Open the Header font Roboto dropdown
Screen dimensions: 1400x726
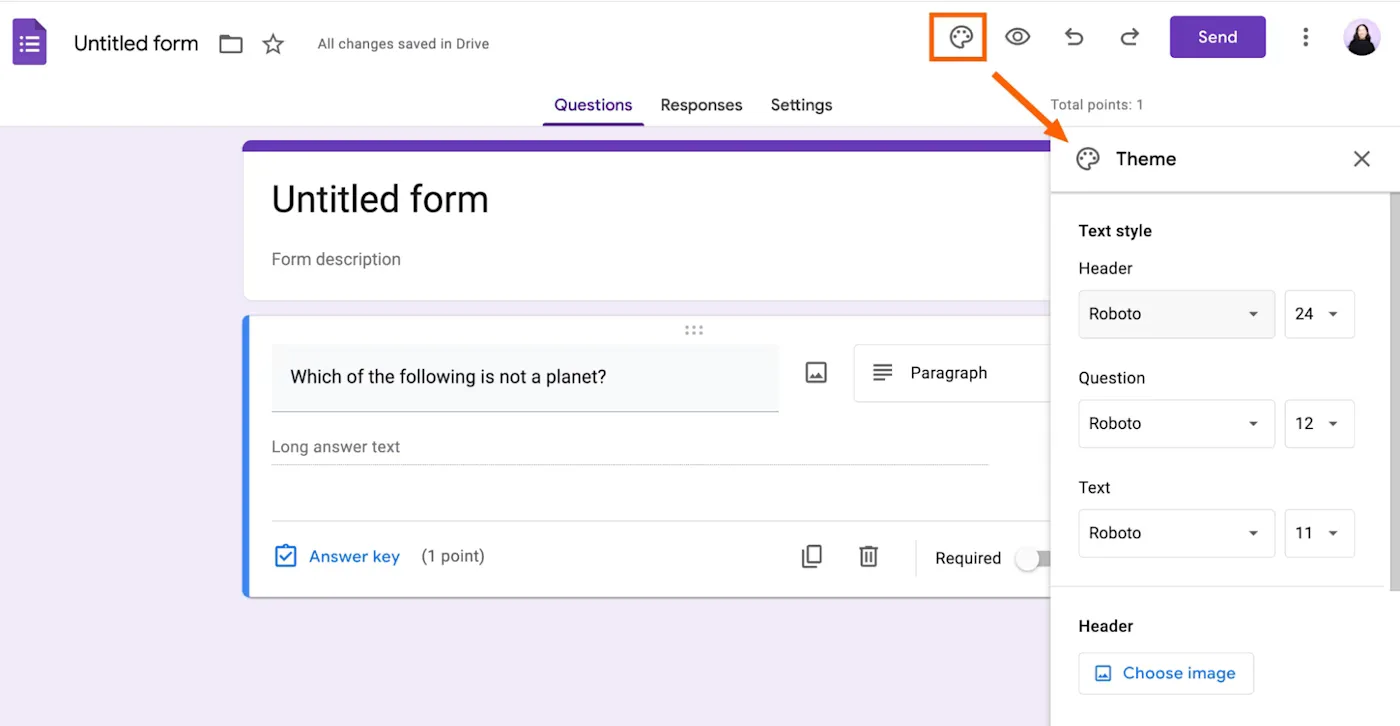(1177, 314)
